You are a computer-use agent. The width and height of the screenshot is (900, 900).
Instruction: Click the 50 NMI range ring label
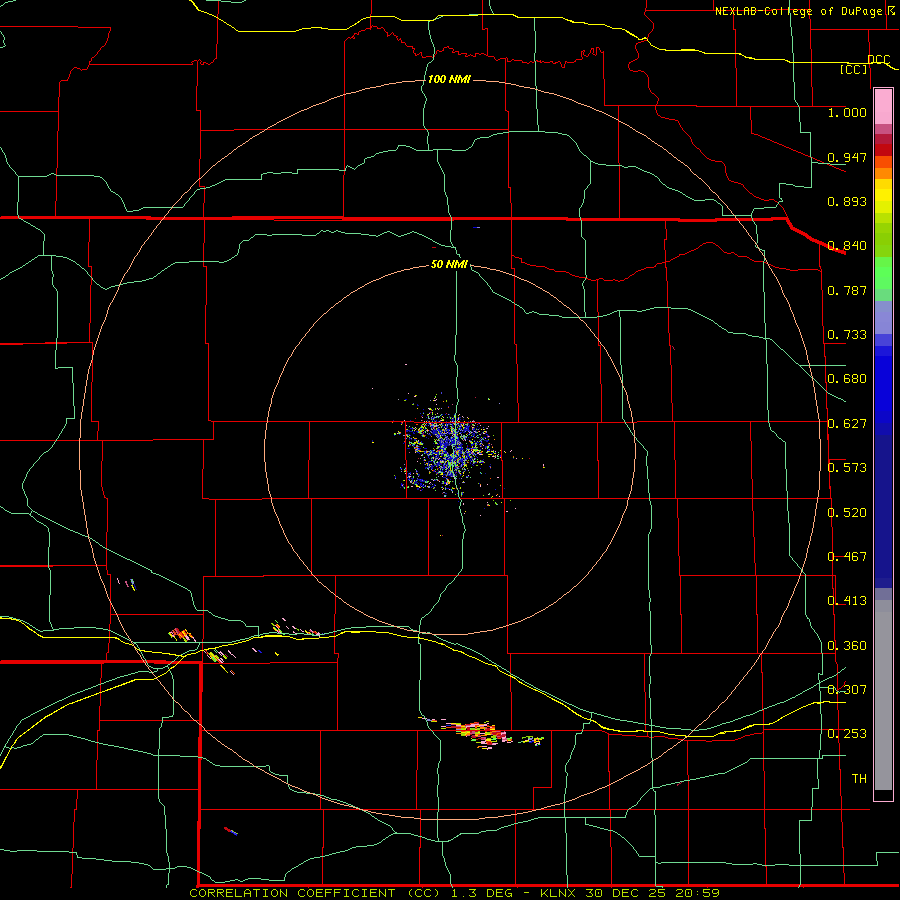point(449,264)
